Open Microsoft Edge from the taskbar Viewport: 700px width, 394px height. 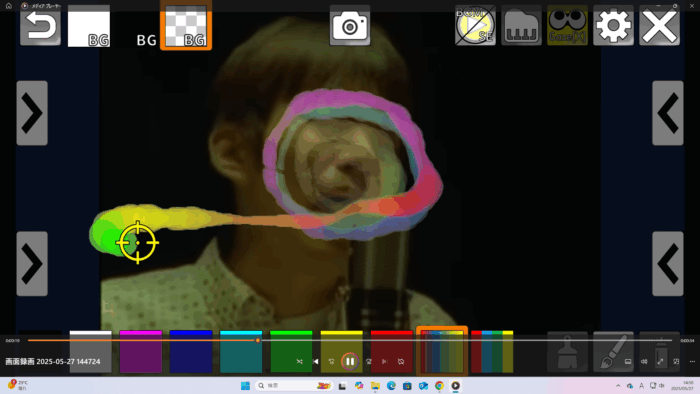(x=391, y=386)
